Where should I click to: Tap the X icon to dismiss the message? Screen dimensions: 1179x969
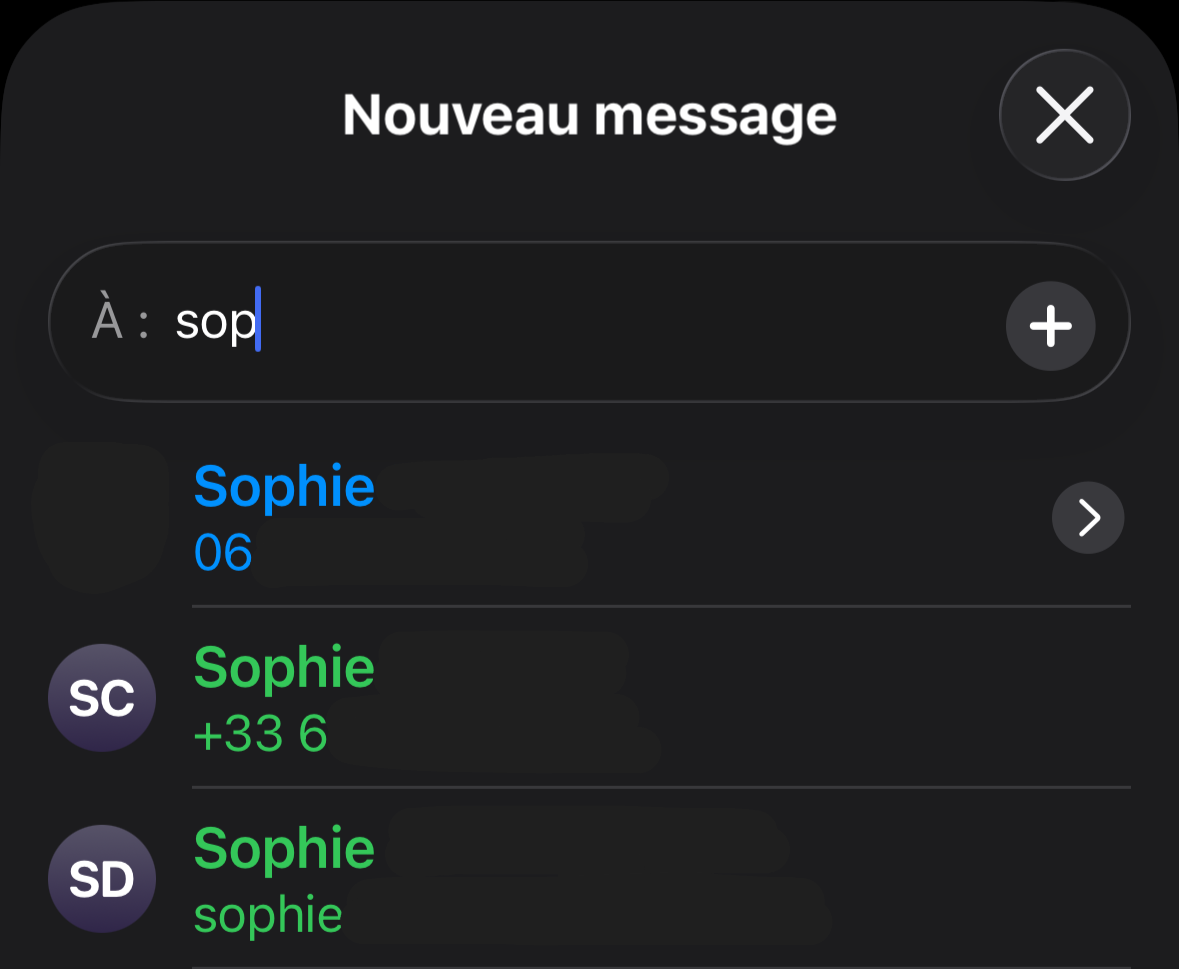1064,115
